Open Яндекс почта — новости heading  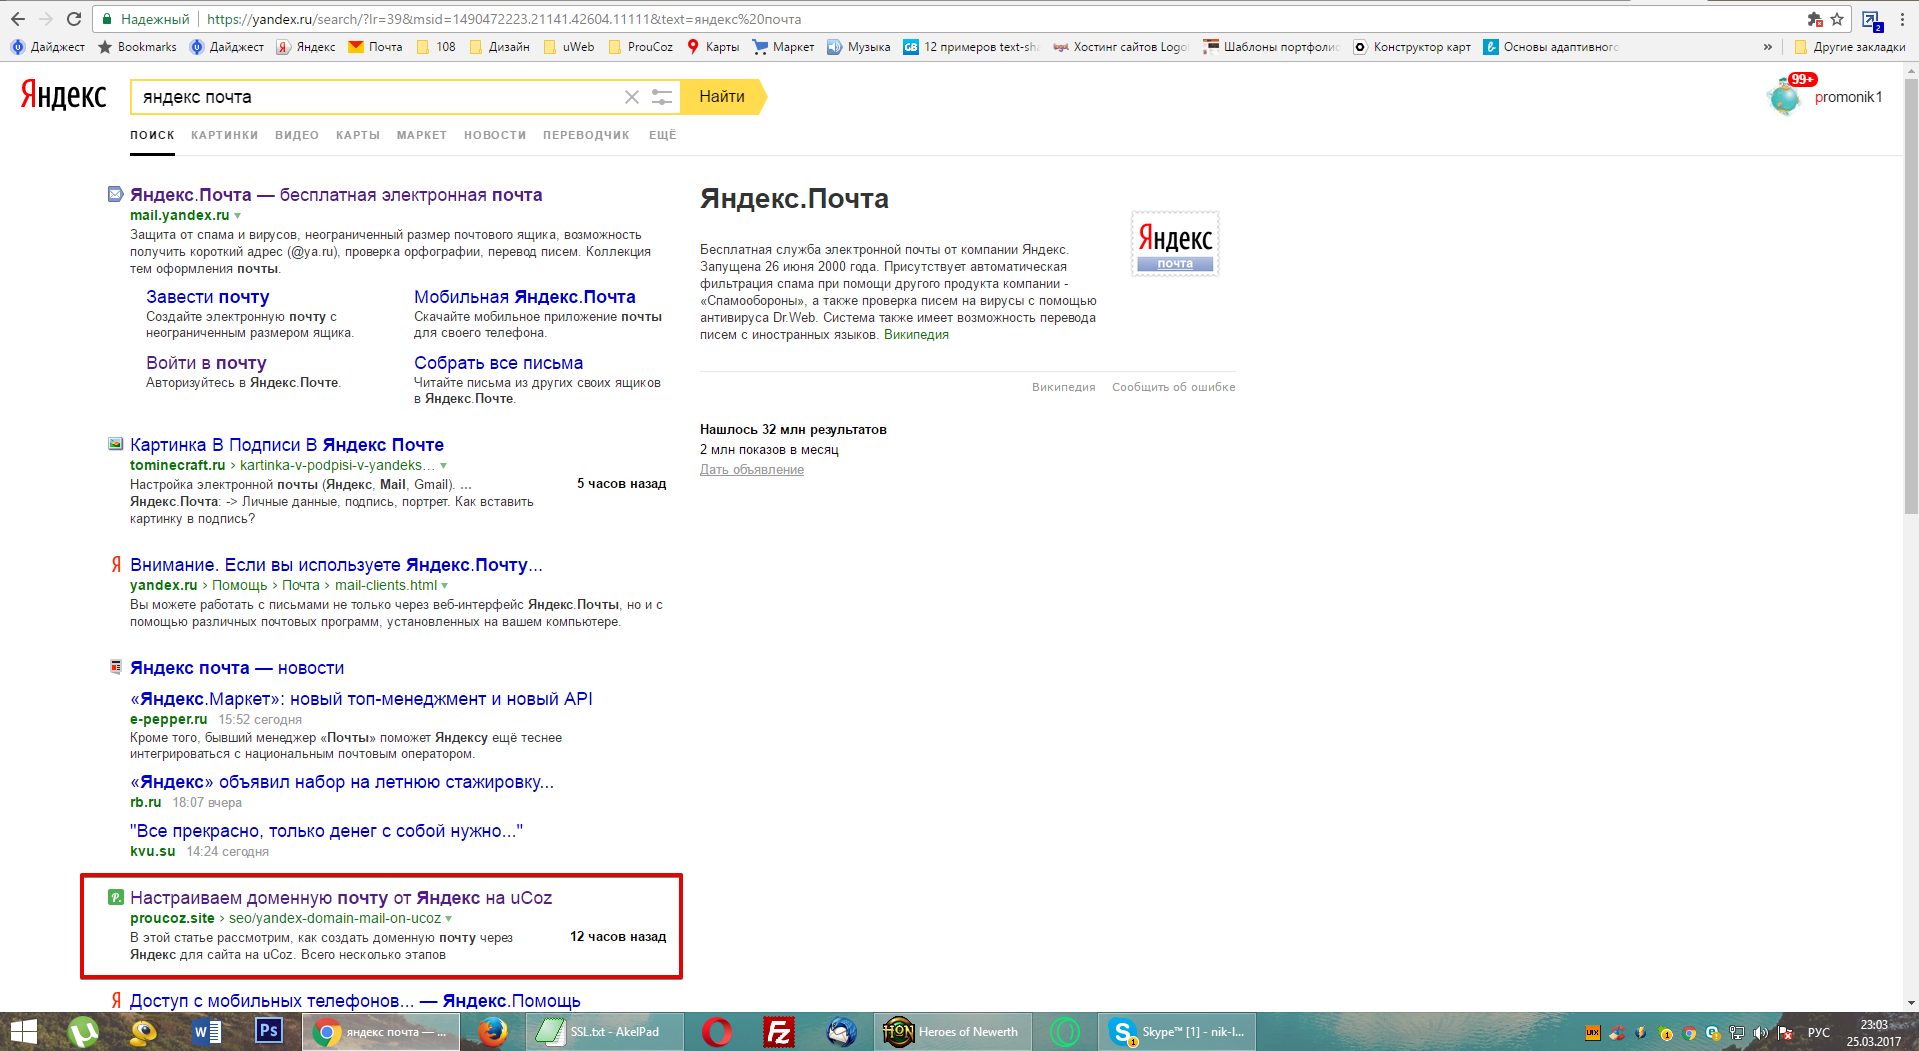coord(237,668)
